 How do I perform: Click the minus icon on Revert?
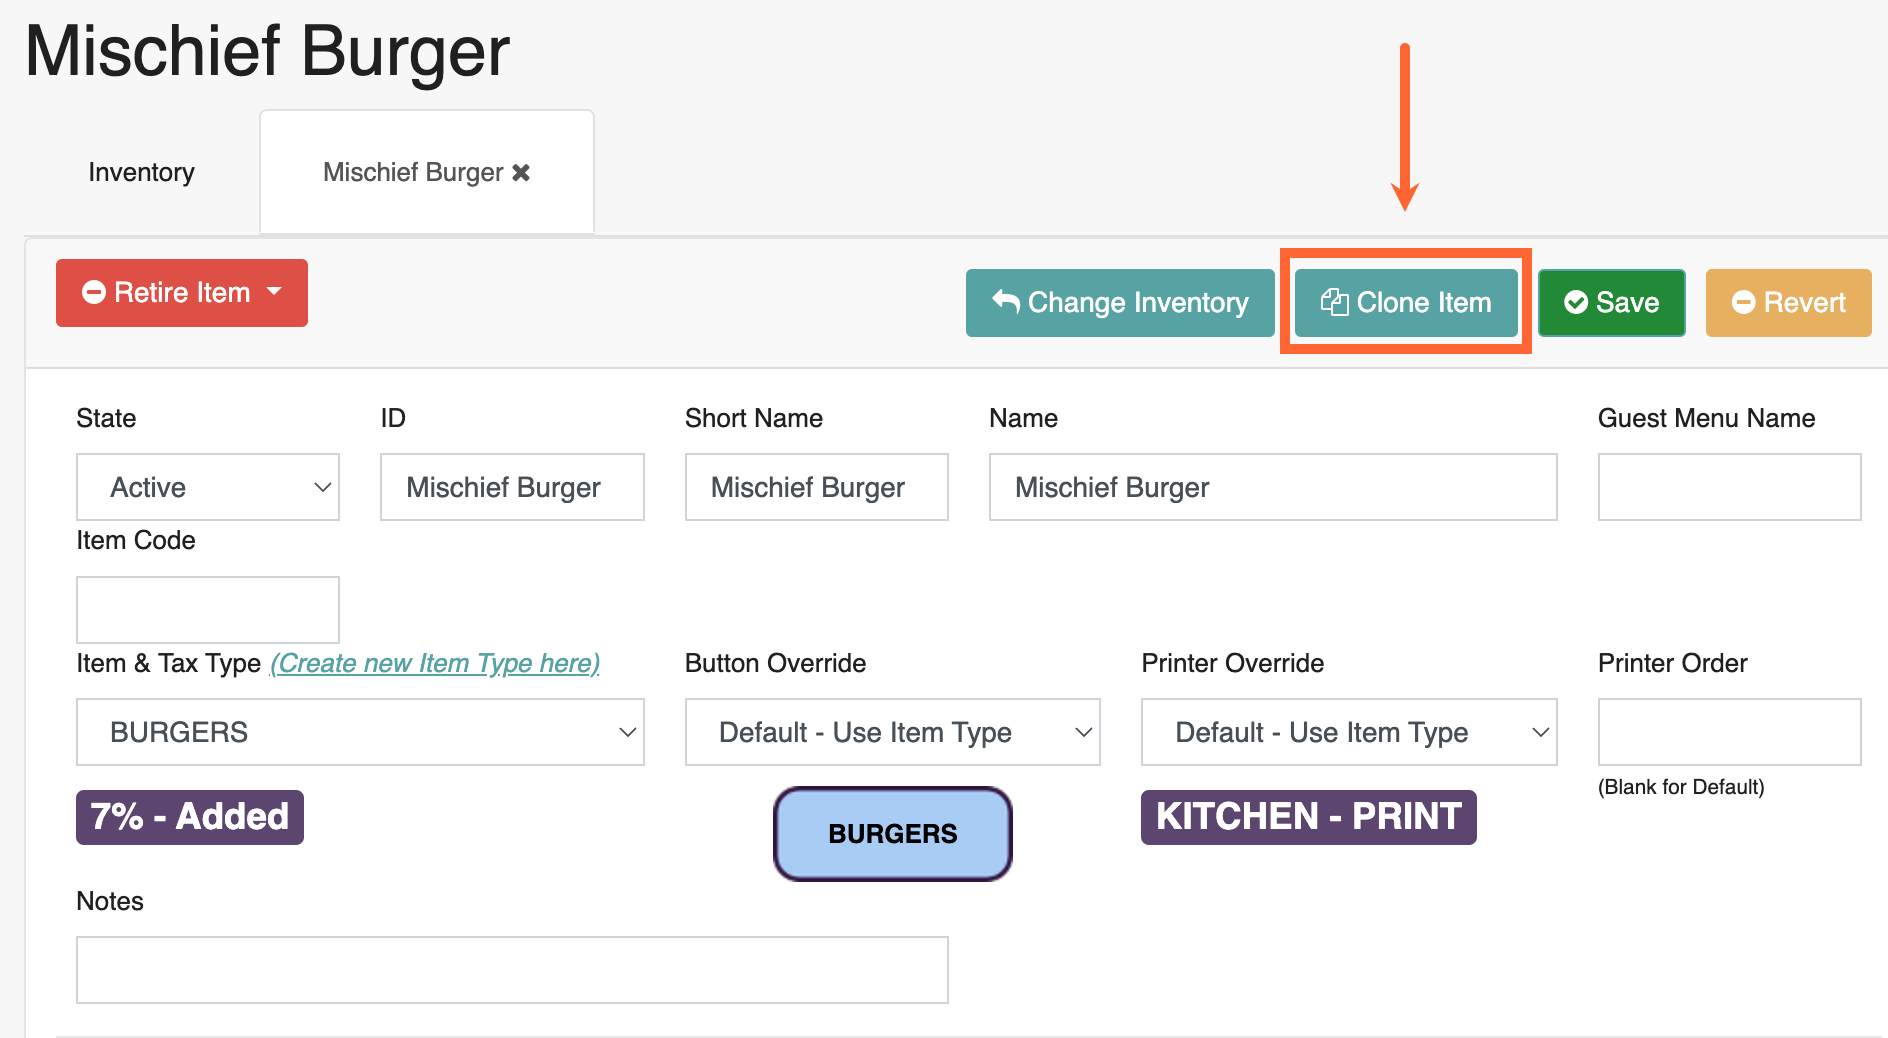click(x=1744, y=302)
